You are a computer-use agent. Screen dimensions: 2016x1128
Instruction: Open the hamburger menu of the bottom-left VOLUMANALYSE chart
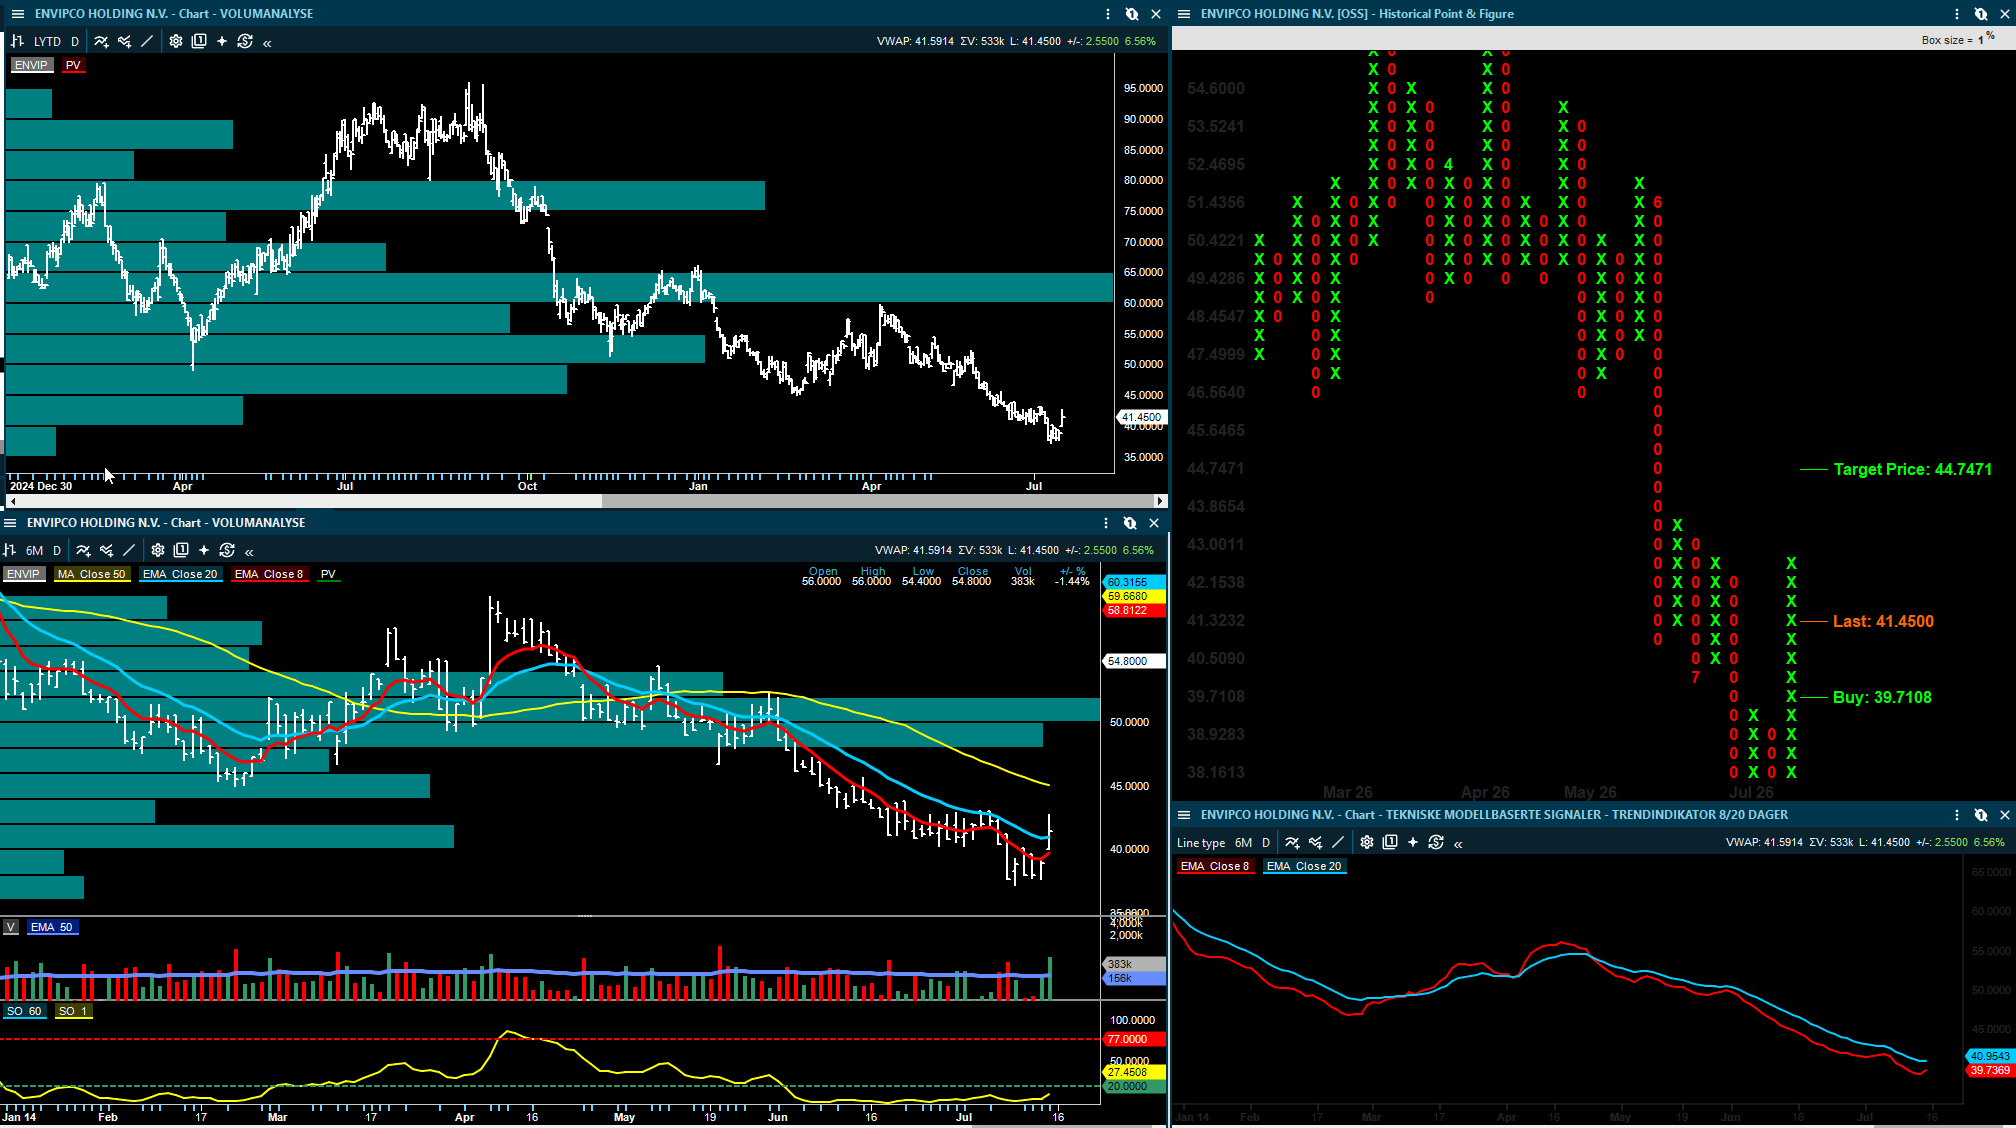coord(10,523)
